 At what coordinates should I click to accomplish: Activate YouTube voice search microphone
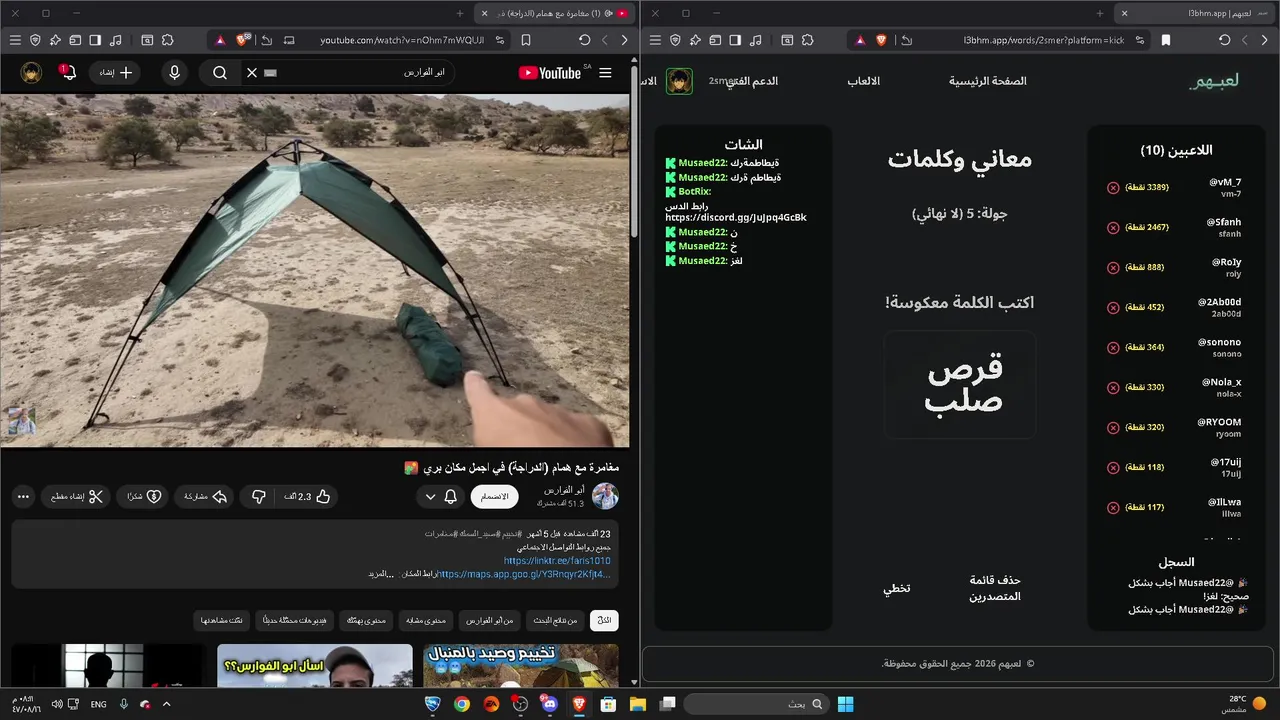tap(175, 73)
